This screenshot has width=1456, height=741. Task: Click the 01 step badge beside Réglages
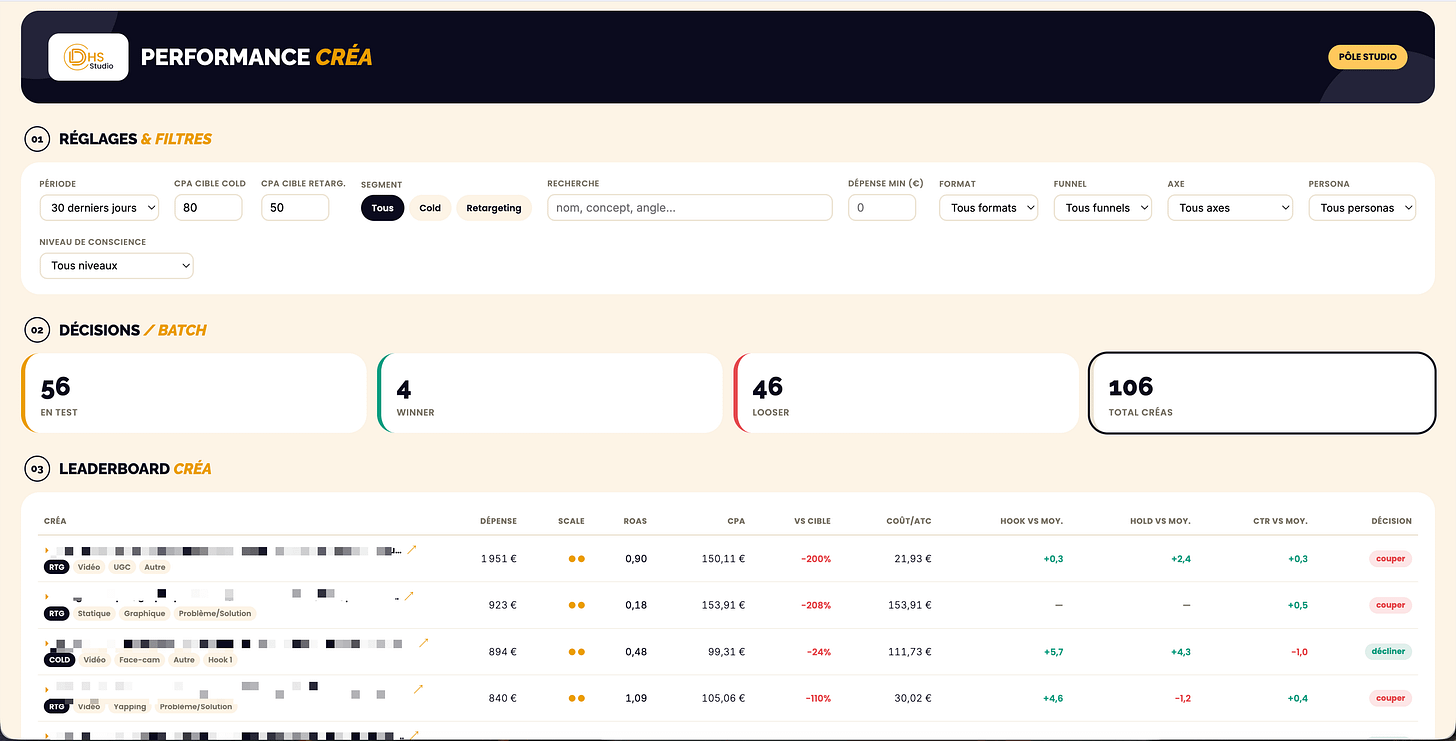(37, 139)
